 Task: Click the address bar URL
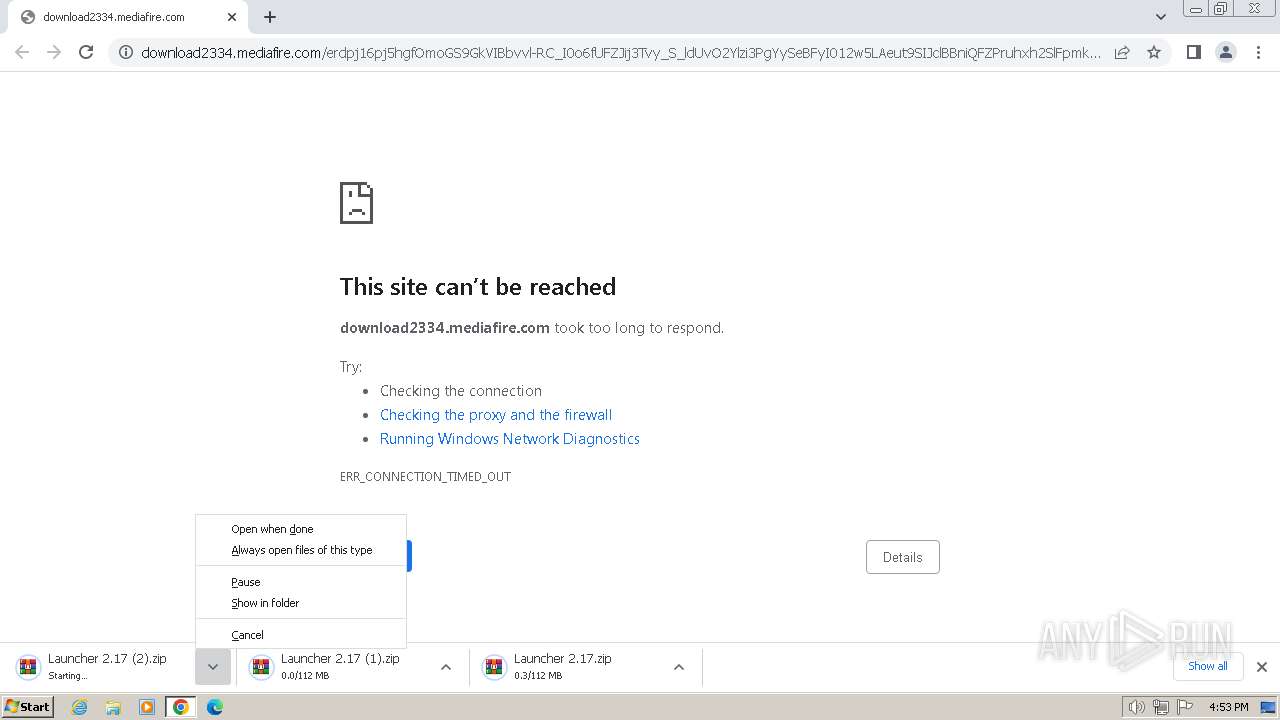click(620, 53)
